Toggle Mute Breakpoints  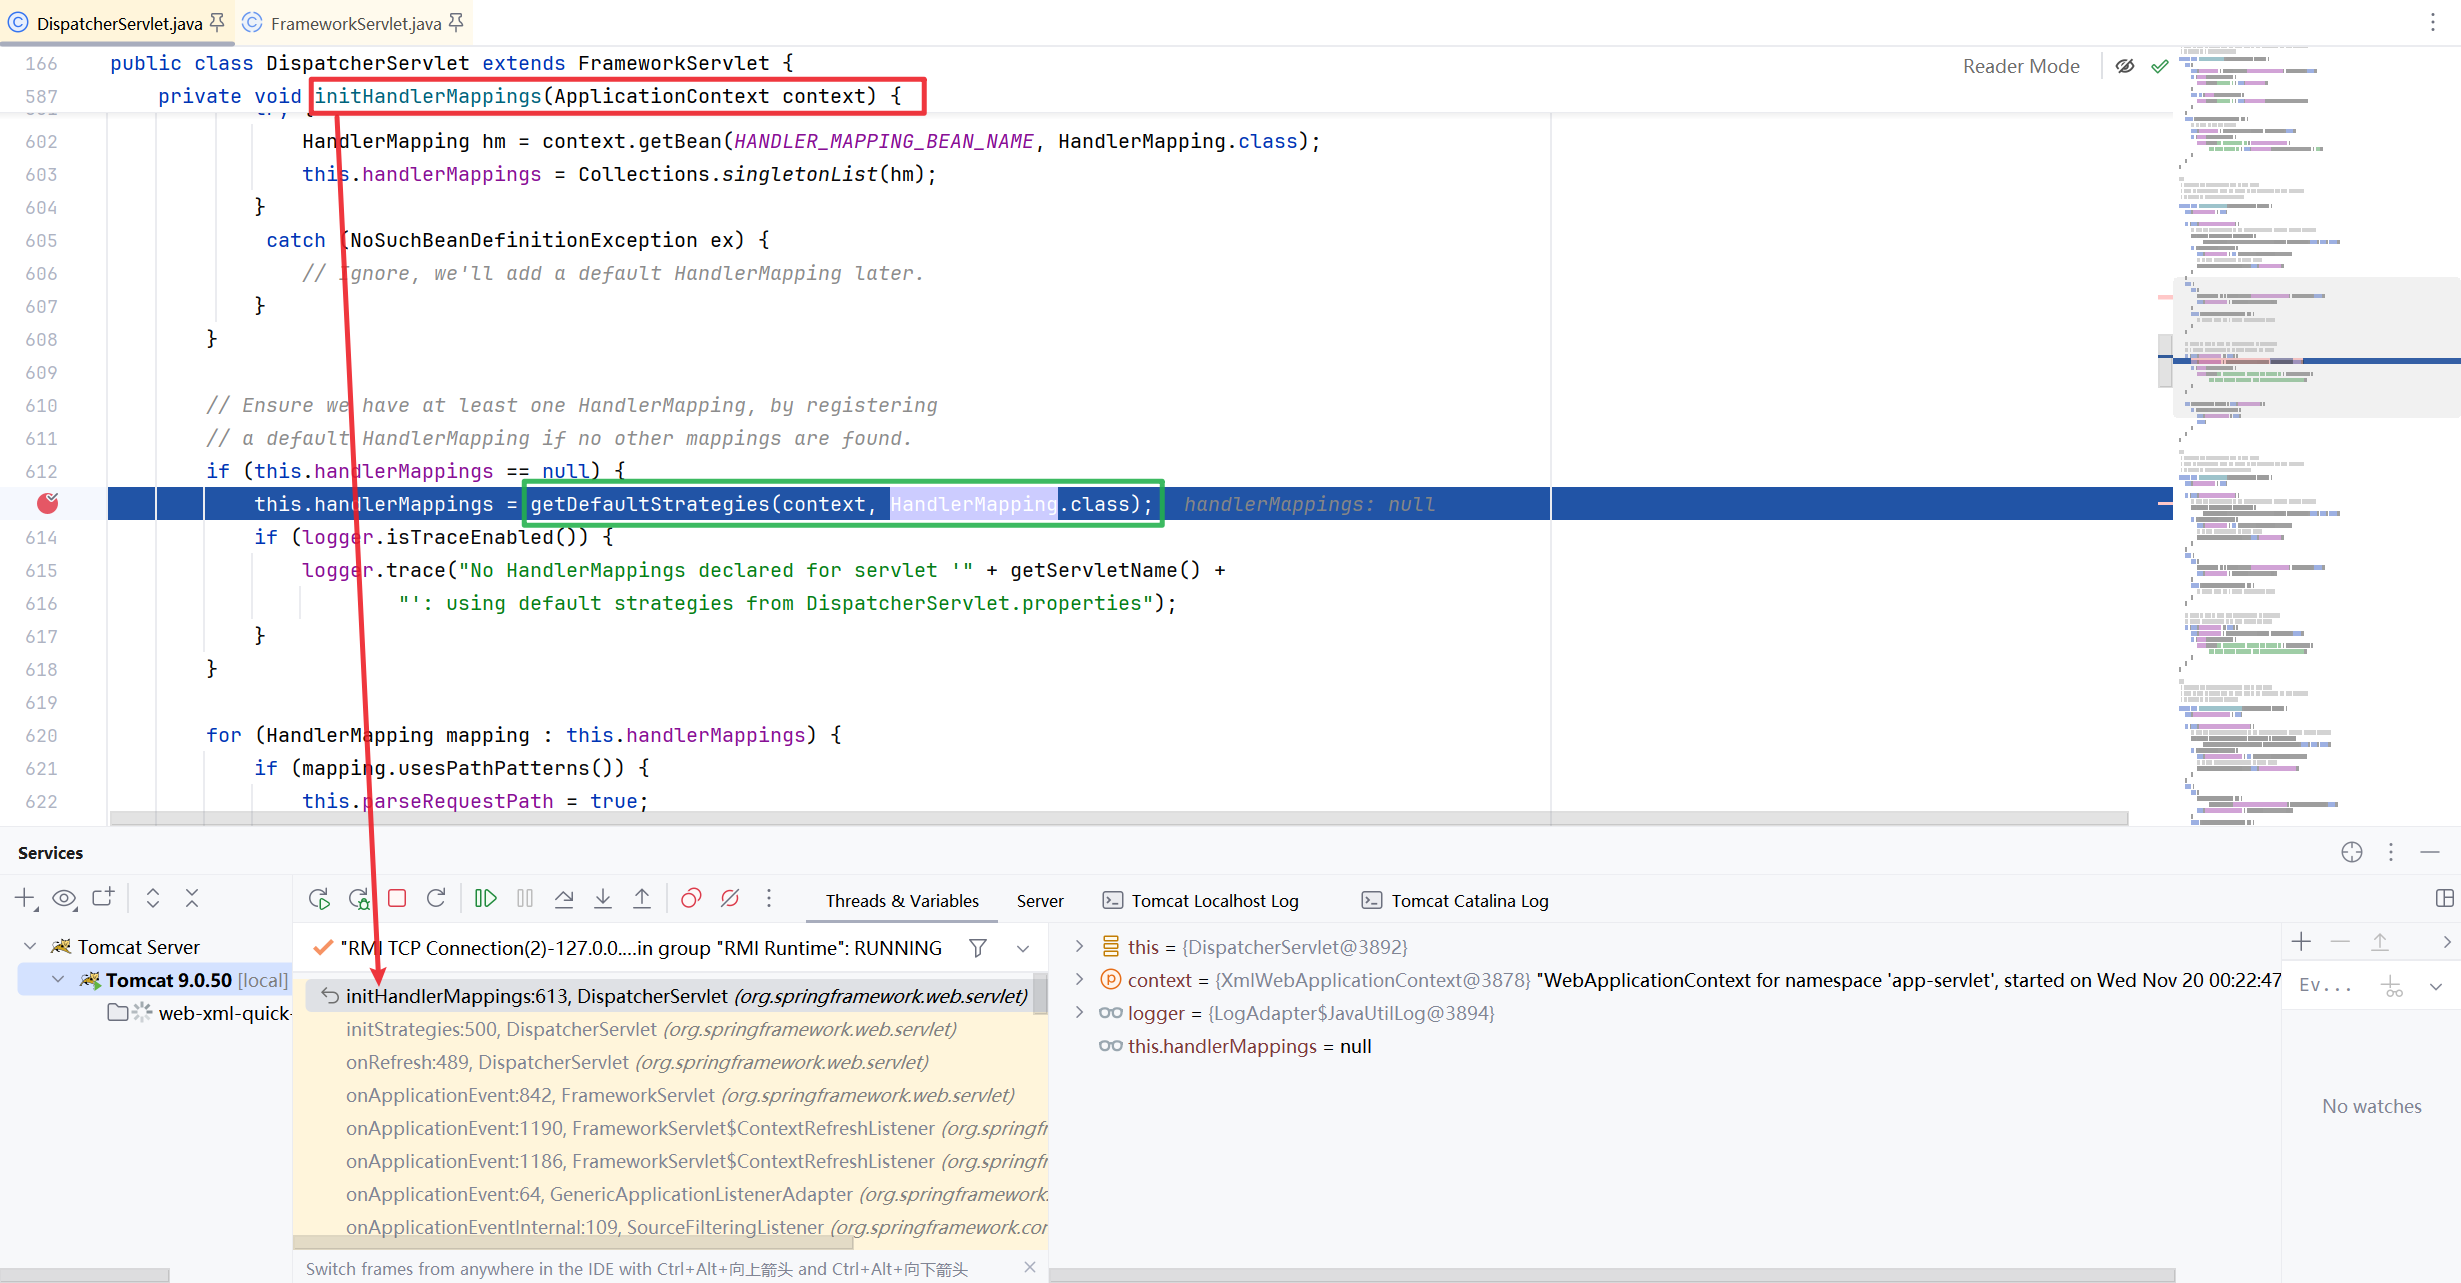coord(730,899)
